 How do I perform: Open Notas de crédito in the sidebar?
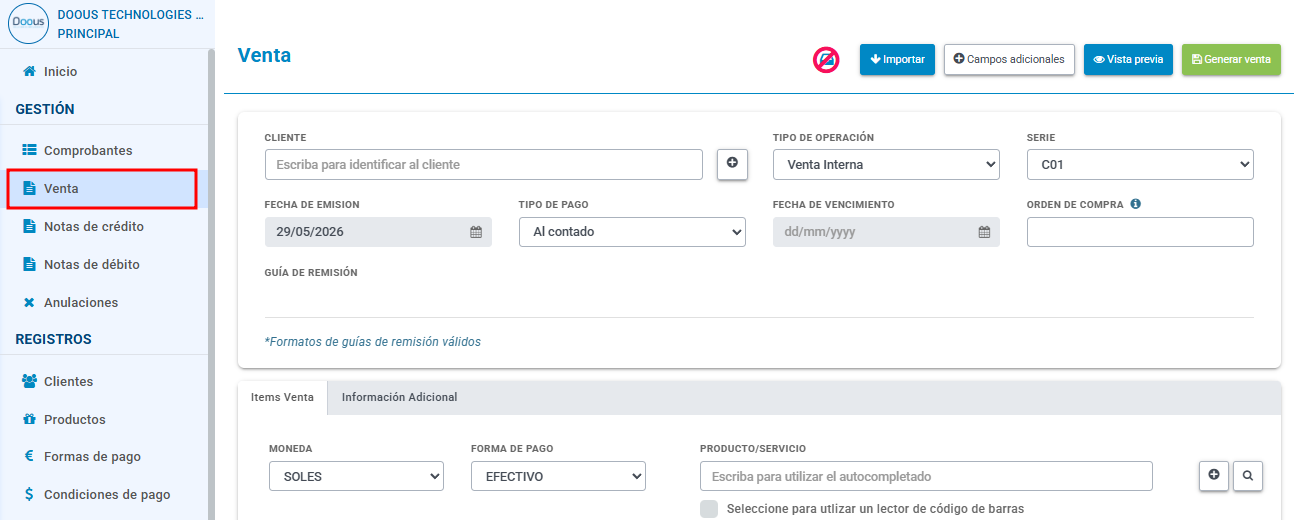coord(104,227)
